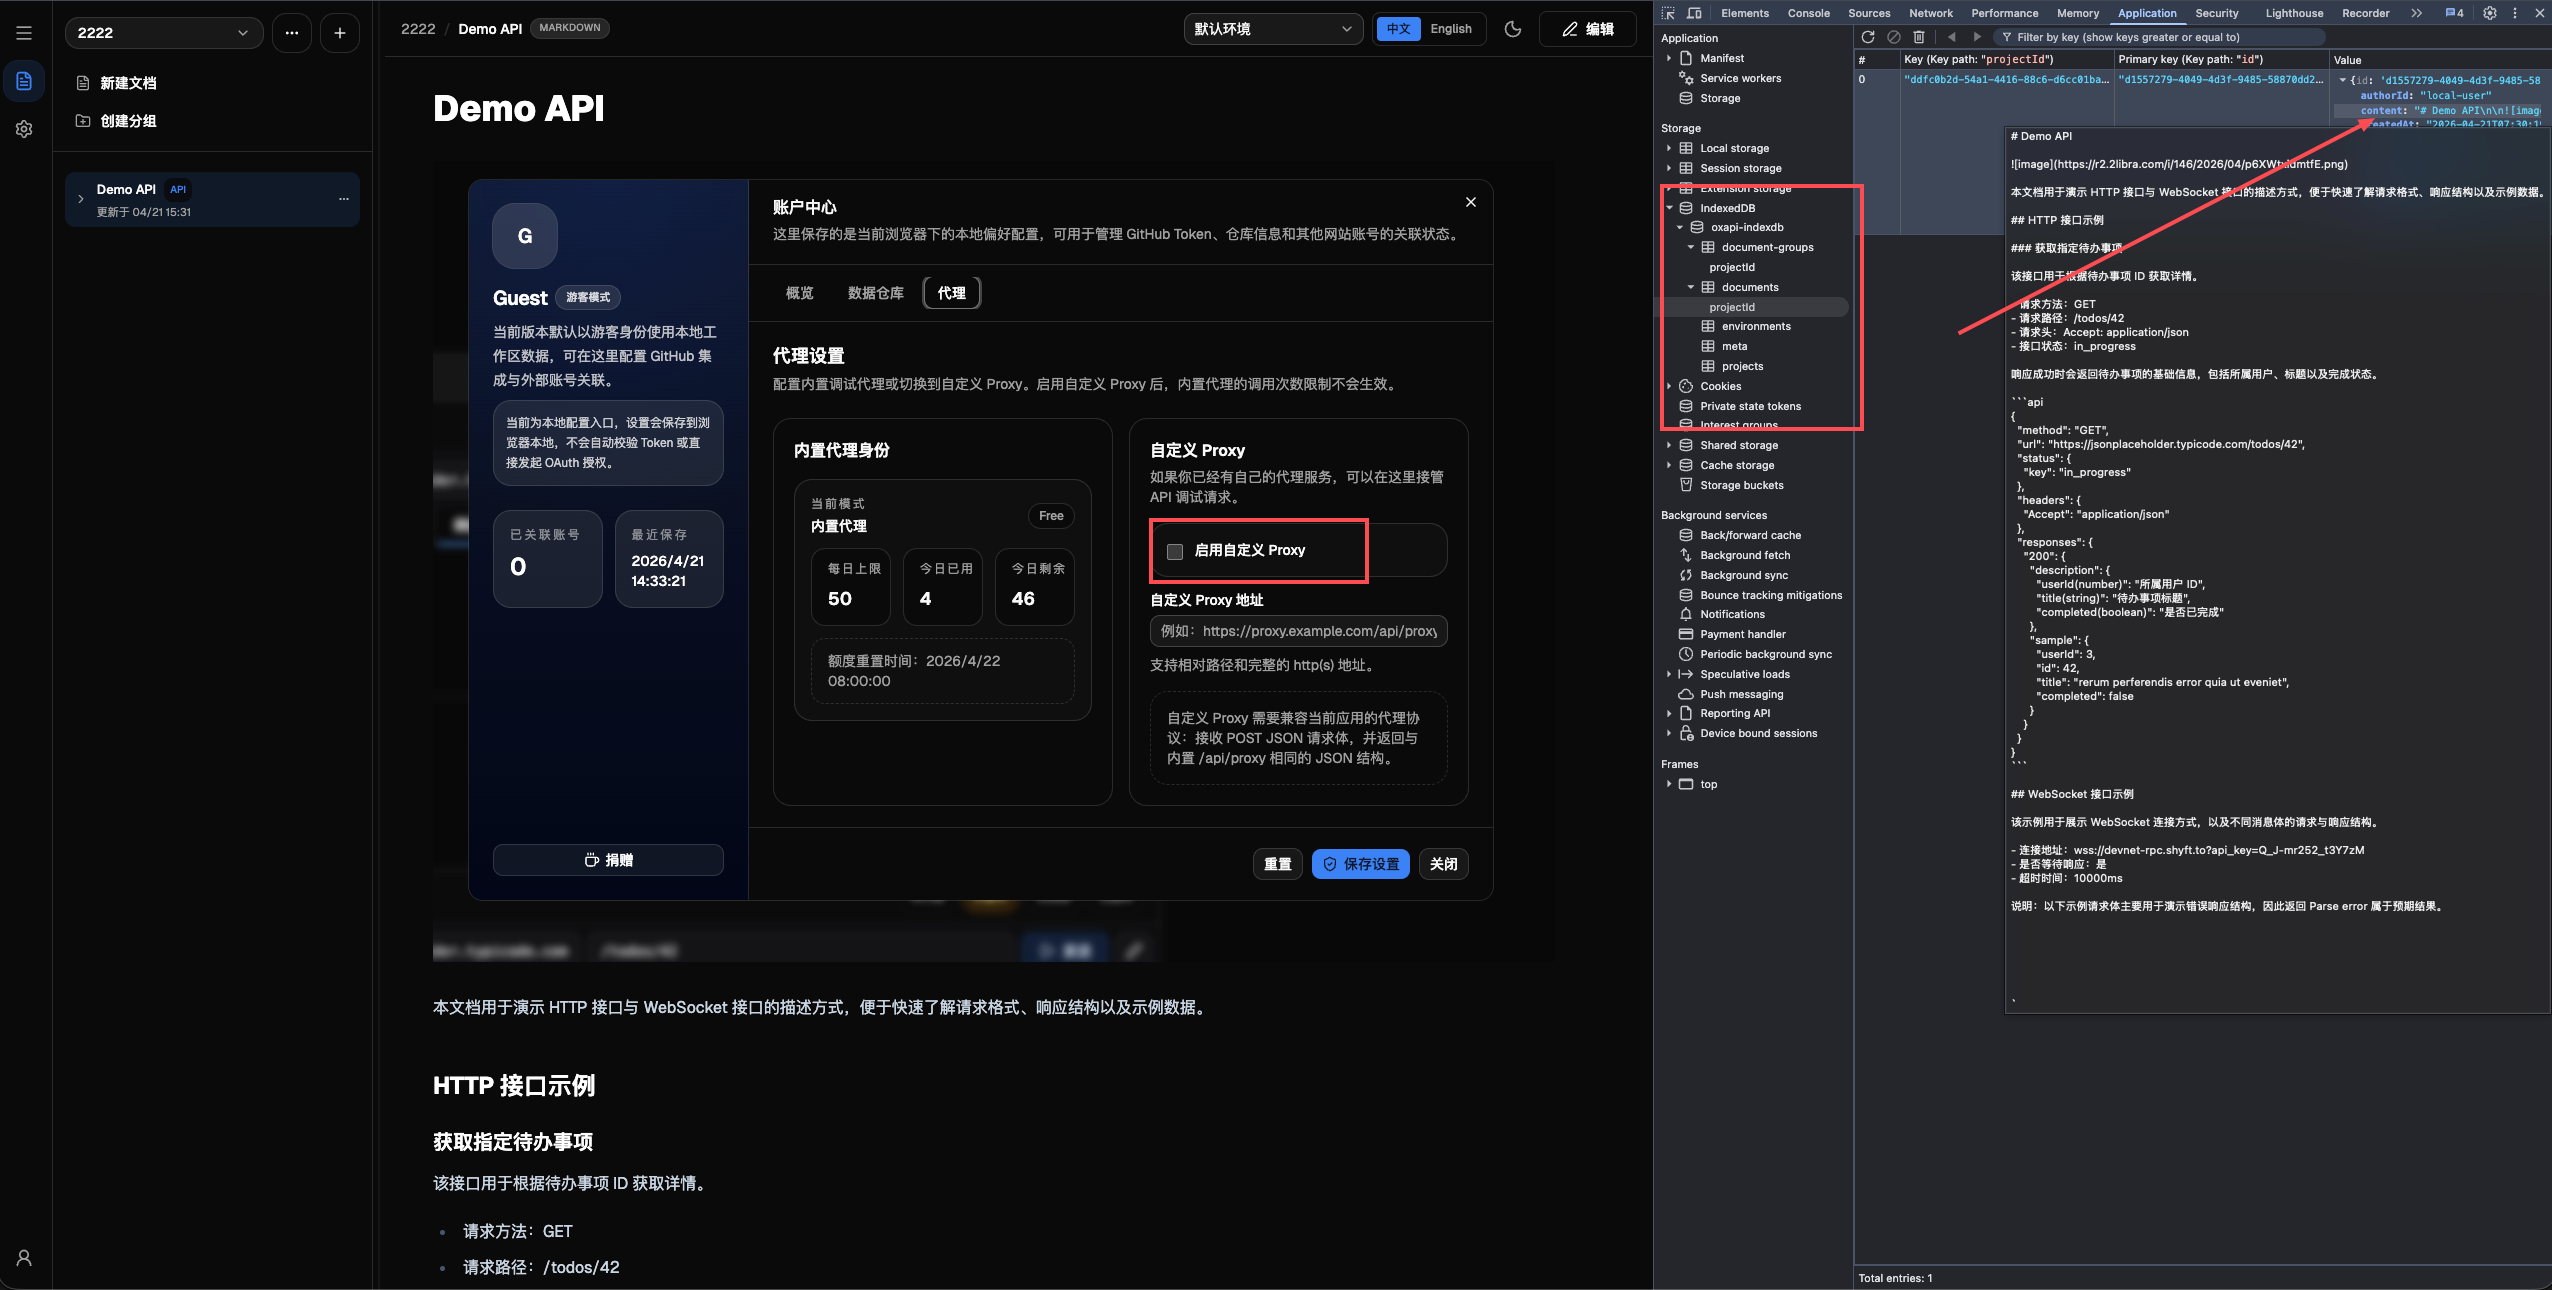The width and height of the screenshot is (2552, 1290).
Task: Click the Filter by key input
Action: 2159,37
